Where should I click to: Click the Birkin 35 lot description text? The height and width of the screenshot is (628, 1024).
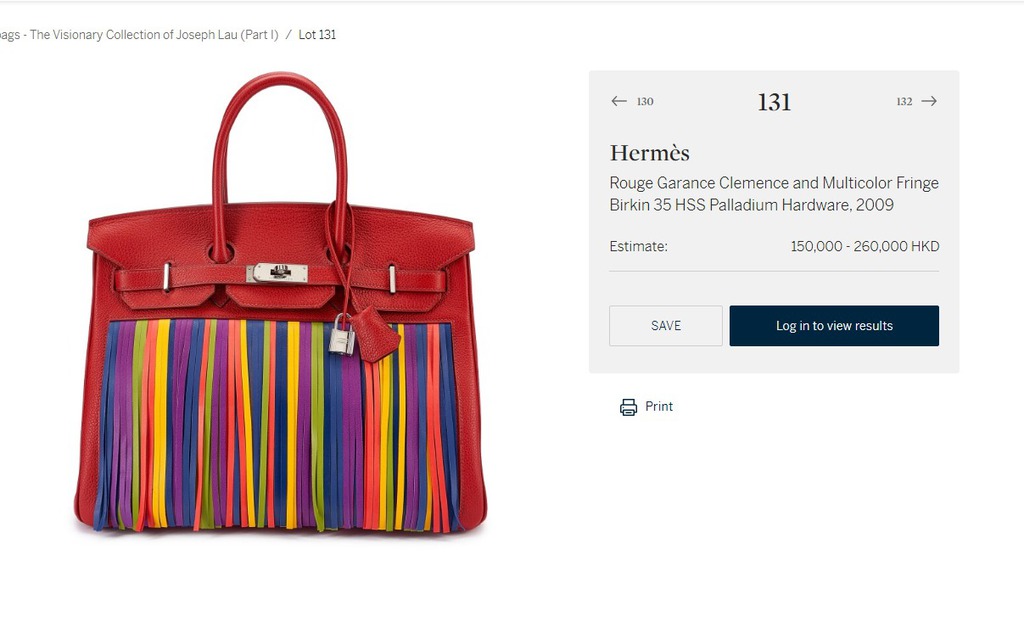click(774, 194)
